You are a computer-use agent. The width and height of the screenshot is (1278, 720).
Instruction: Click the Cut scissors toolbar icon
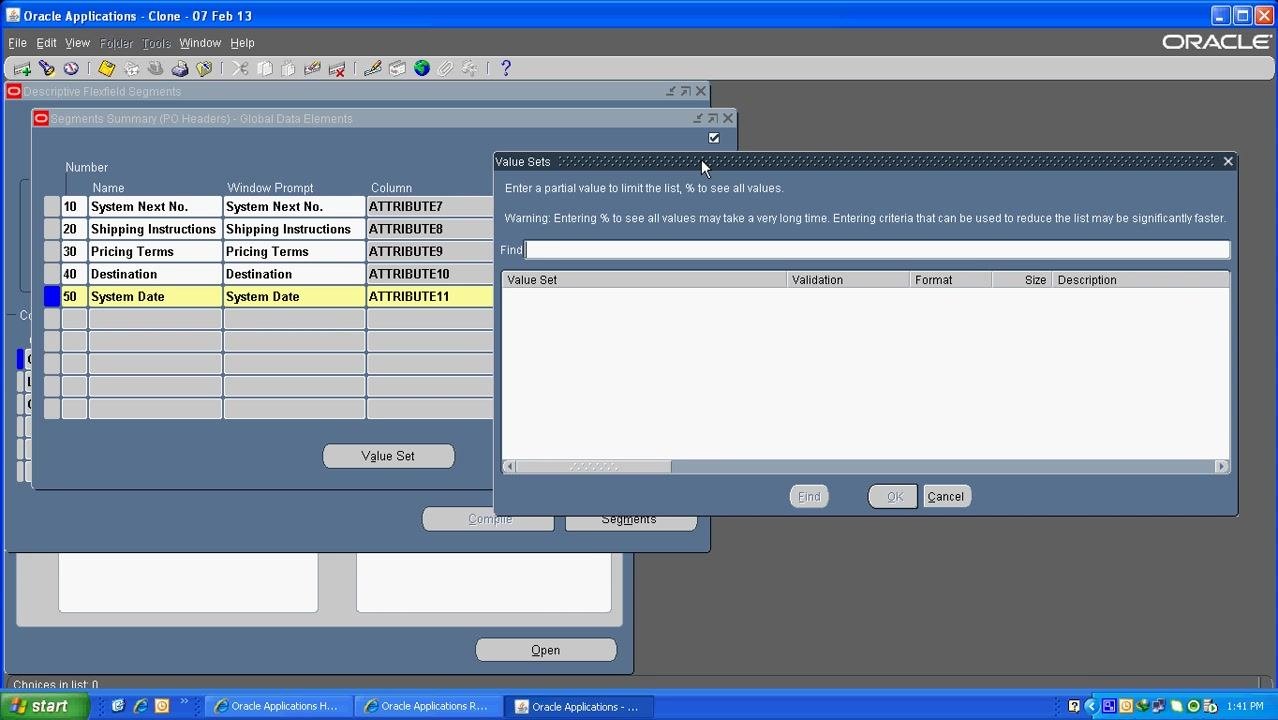[240, 68]
